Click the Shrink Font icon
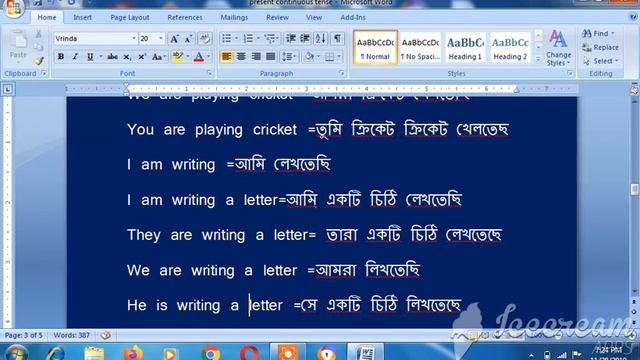Screen dimensions: 640x360 click(188, 39)
